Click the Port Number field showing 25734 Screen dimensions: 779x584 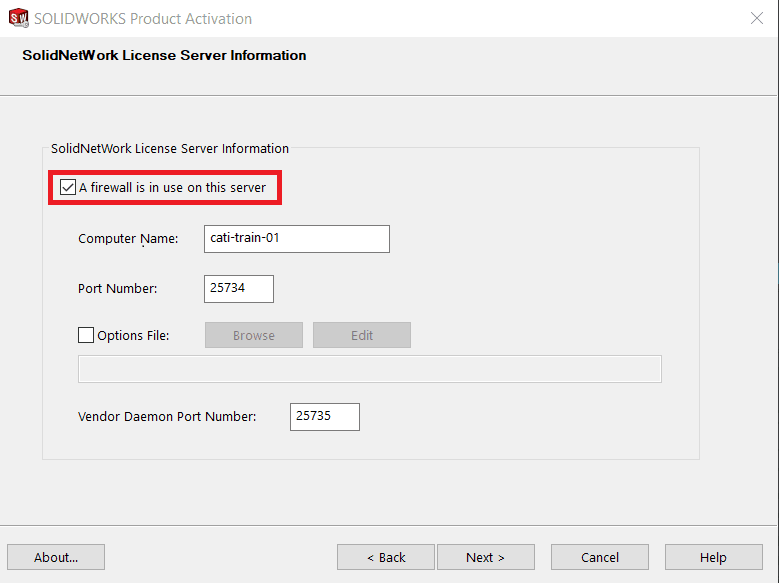[238, 289]
